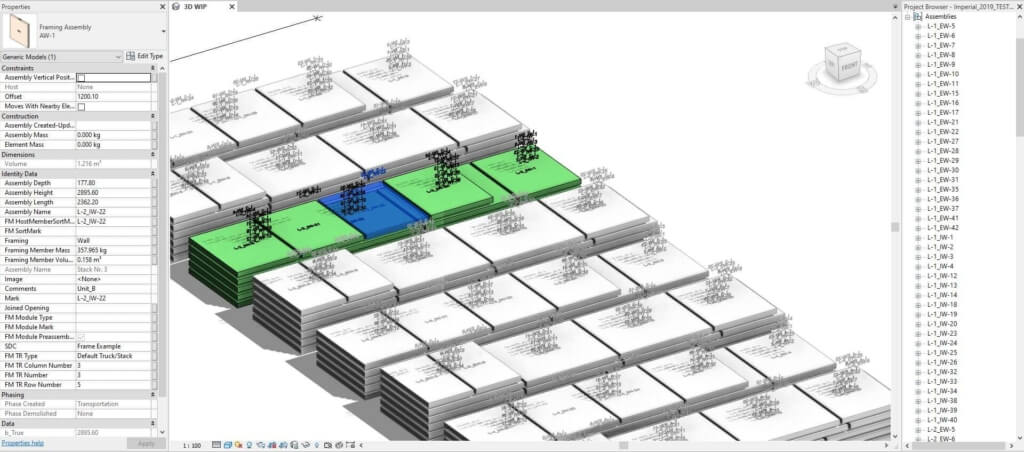This screenshot has width=1024, height=452.
Task: Open the Generic Models (1) filter dropdown
Action: point(61,57)
